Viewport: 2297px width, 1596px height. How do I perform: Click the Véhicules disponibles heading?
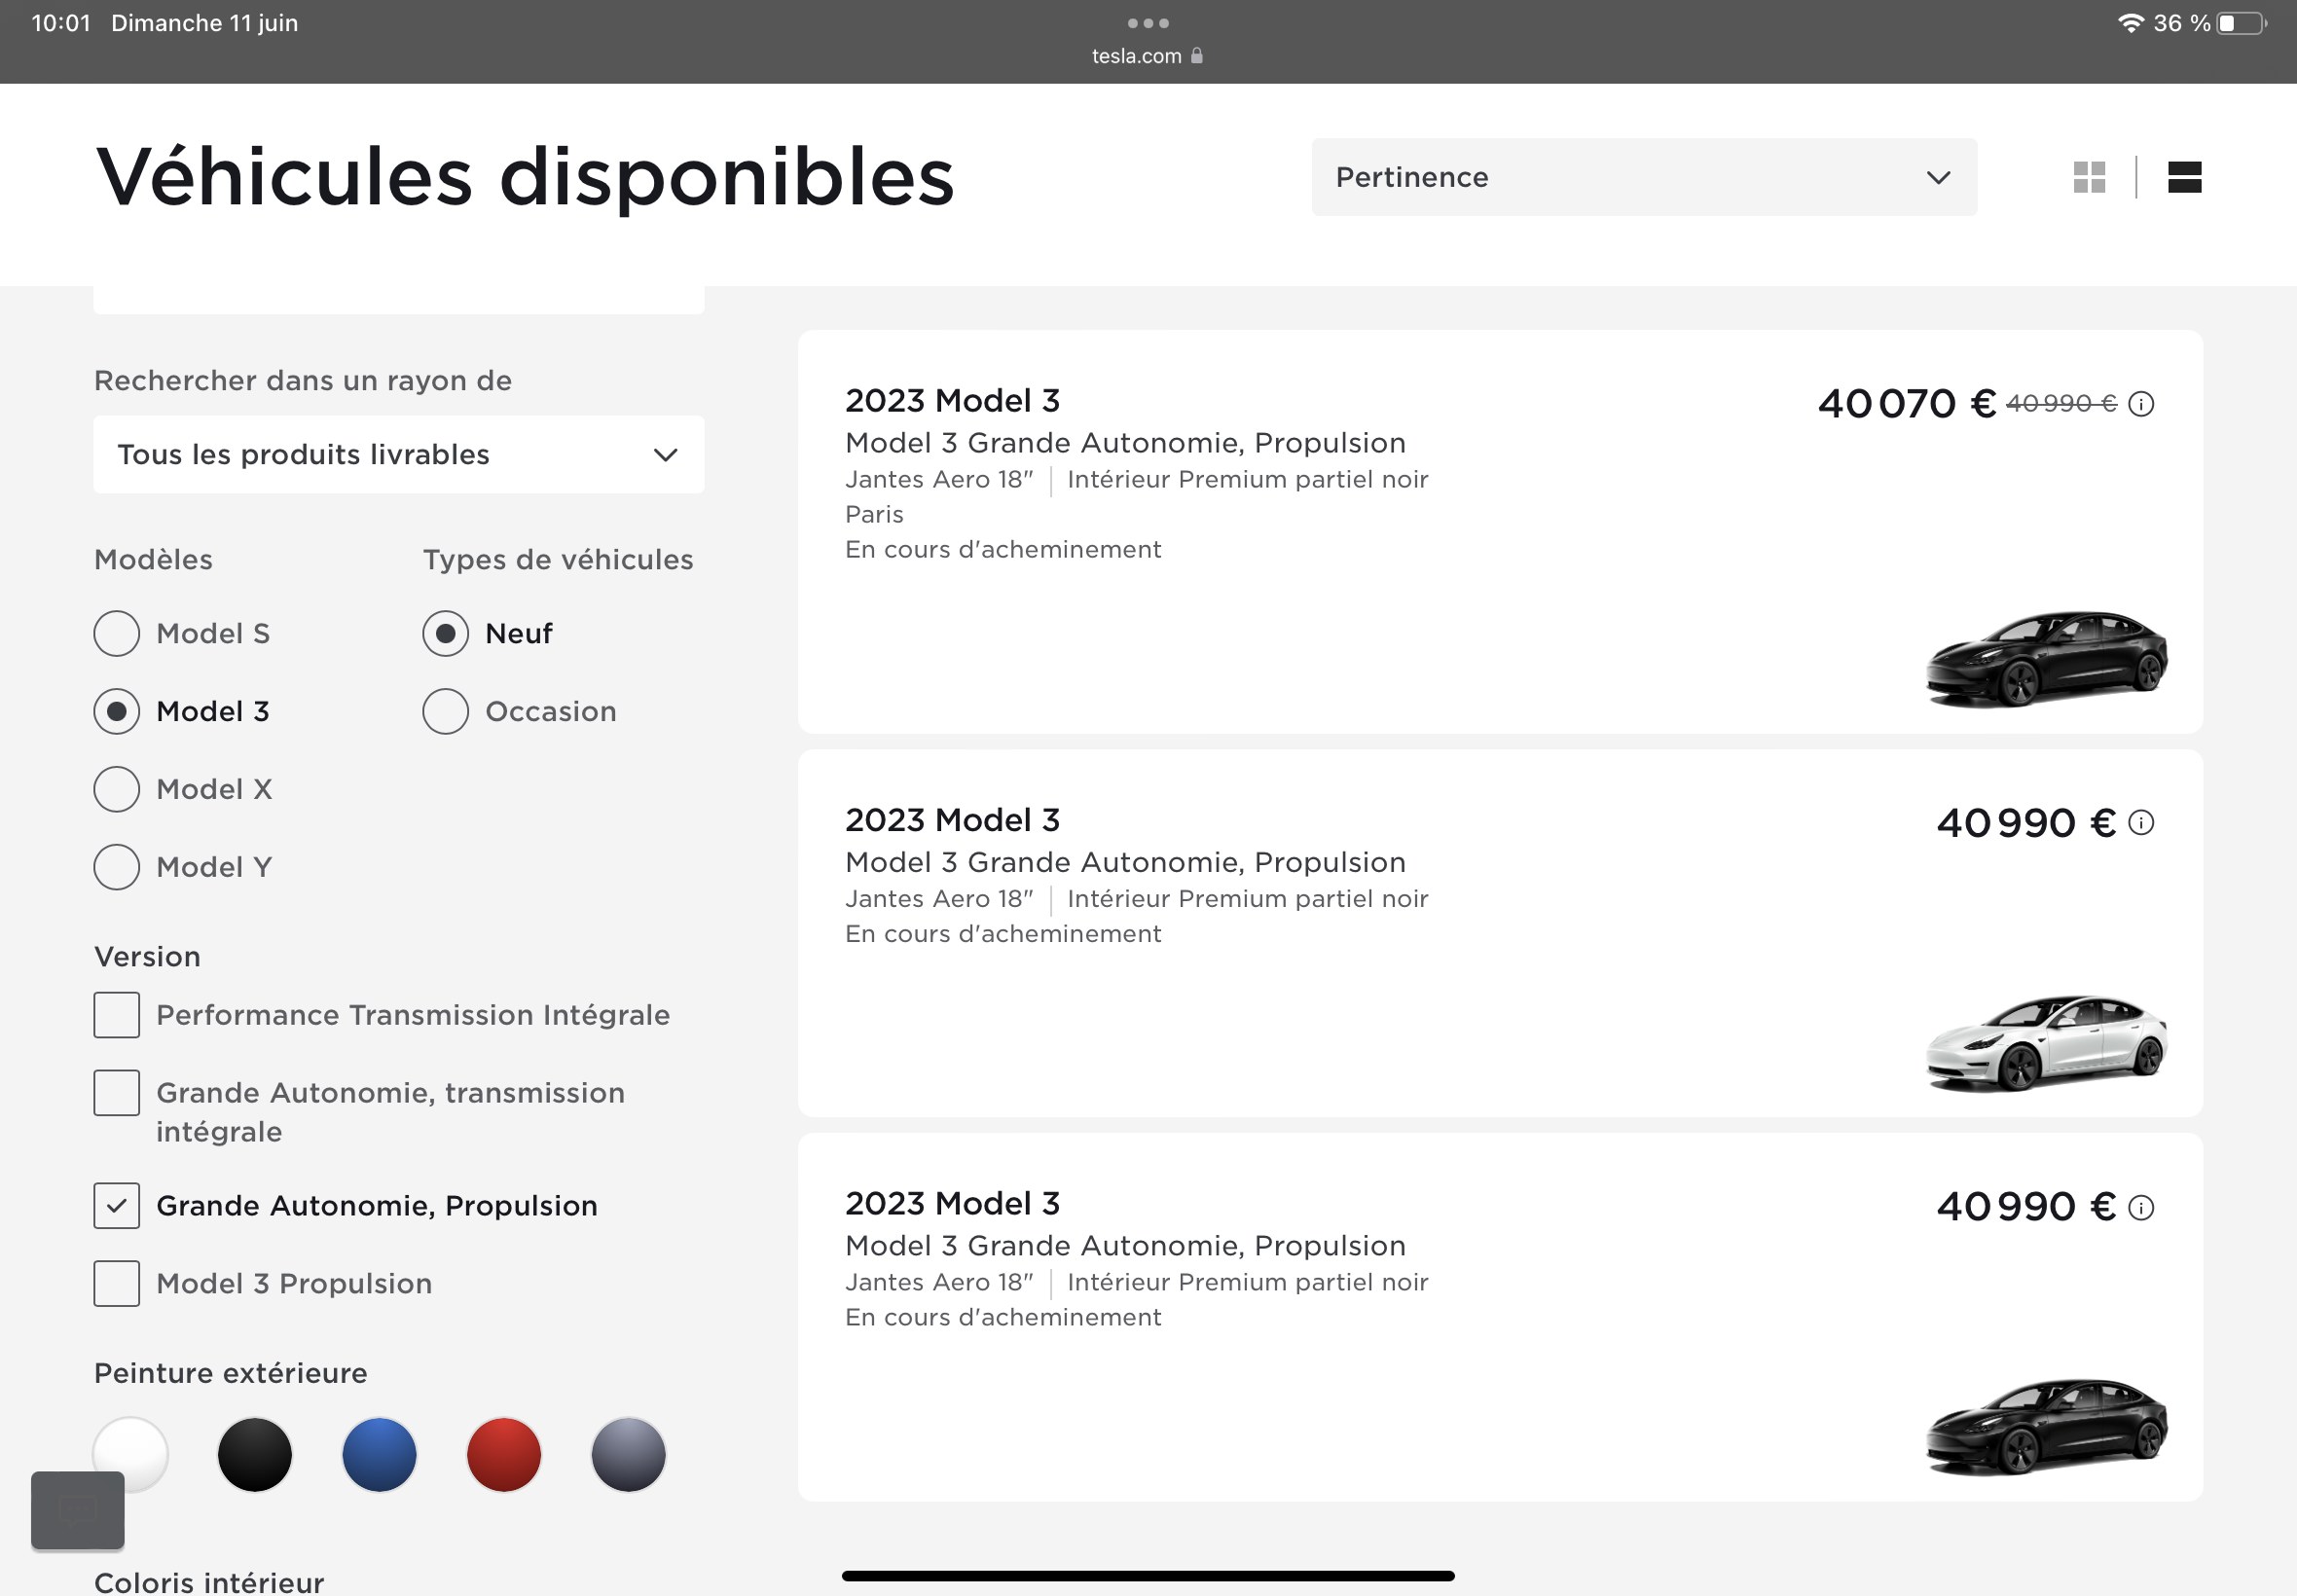pos(525,177)
